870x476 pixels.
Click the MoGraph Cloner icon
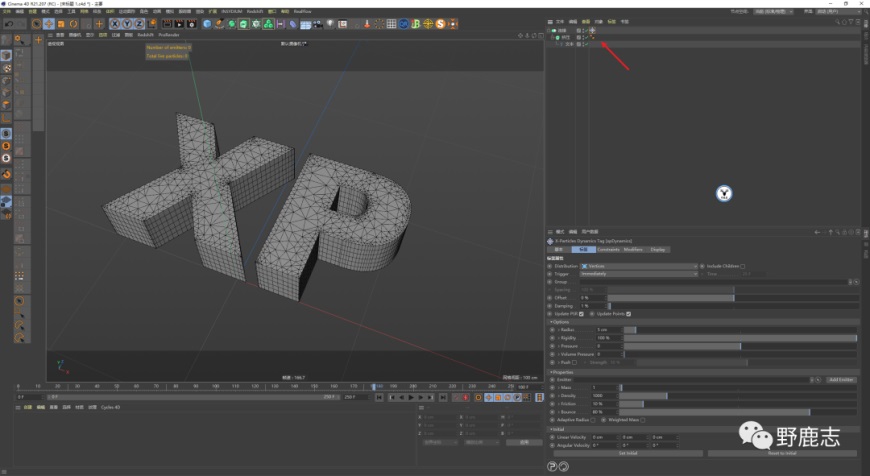268,24
